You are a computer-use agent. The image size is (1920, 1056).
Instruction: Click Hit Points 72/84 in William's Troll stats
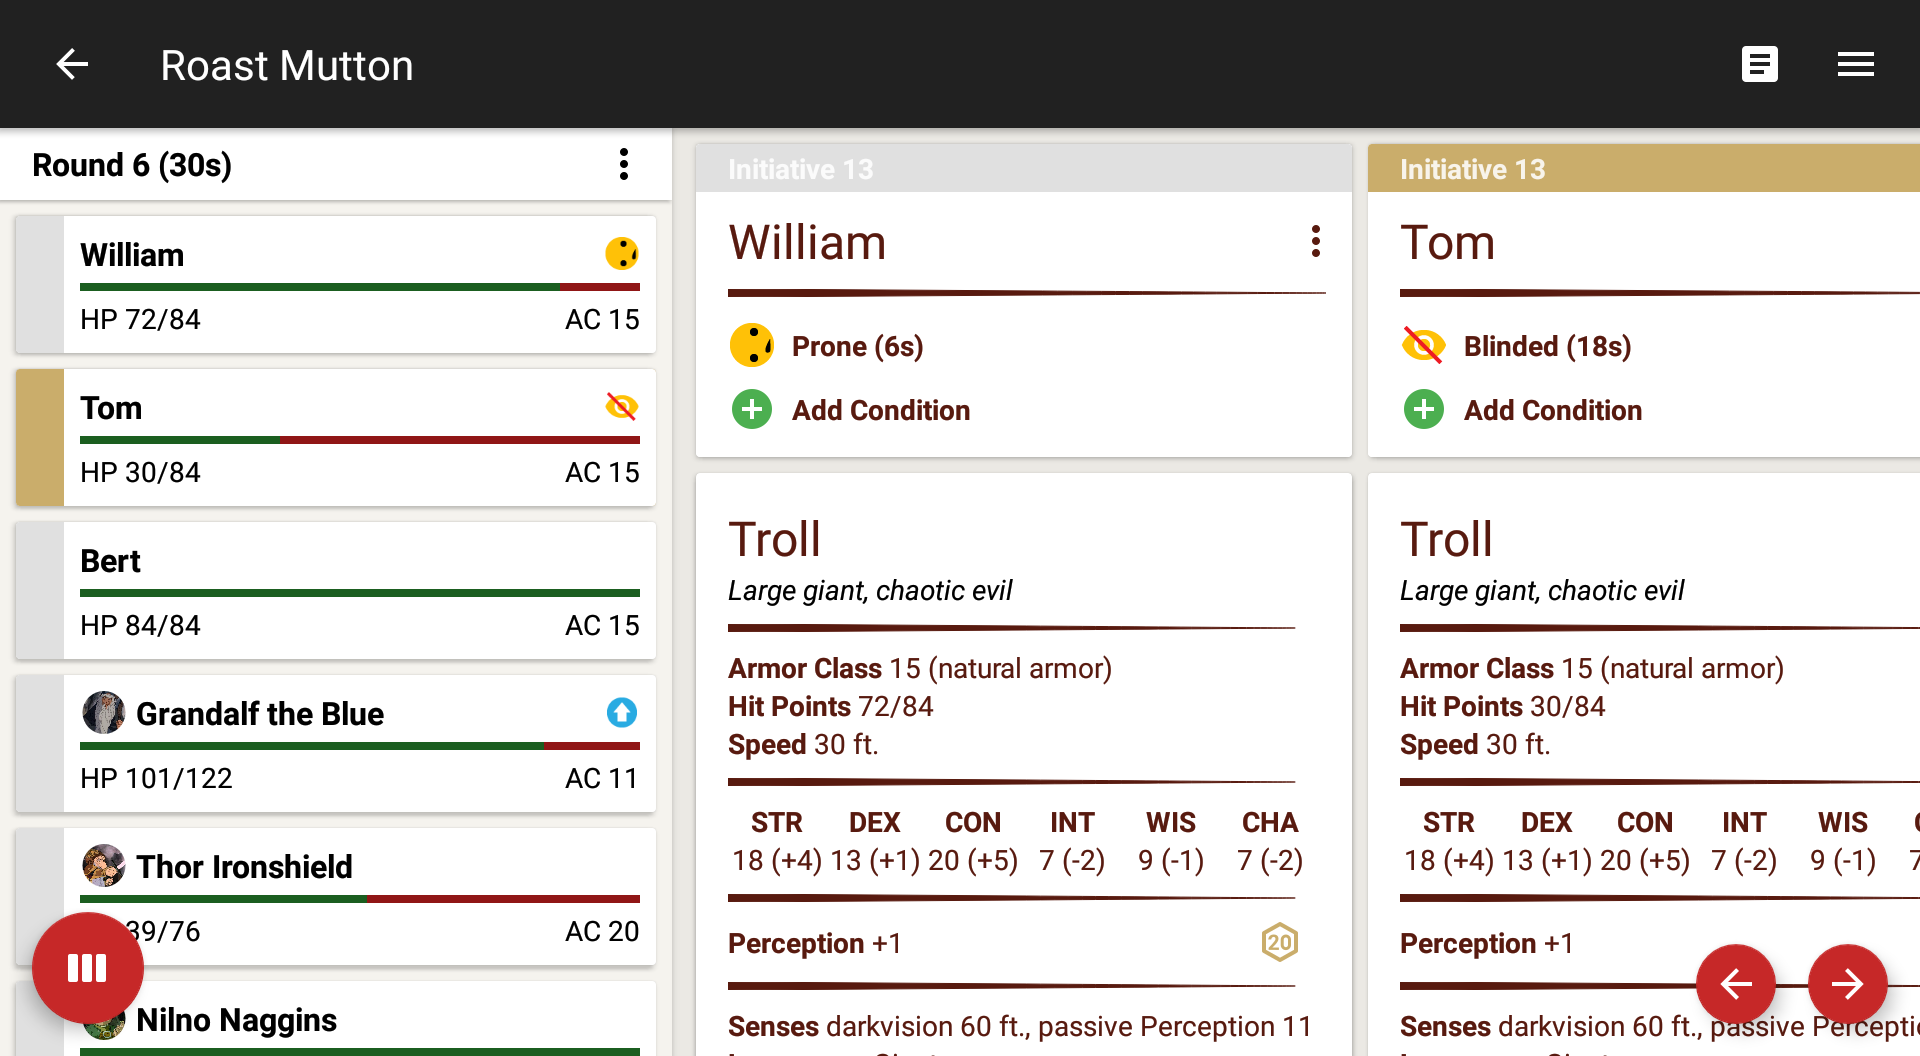pyautogui.click(x=830, y=706)
